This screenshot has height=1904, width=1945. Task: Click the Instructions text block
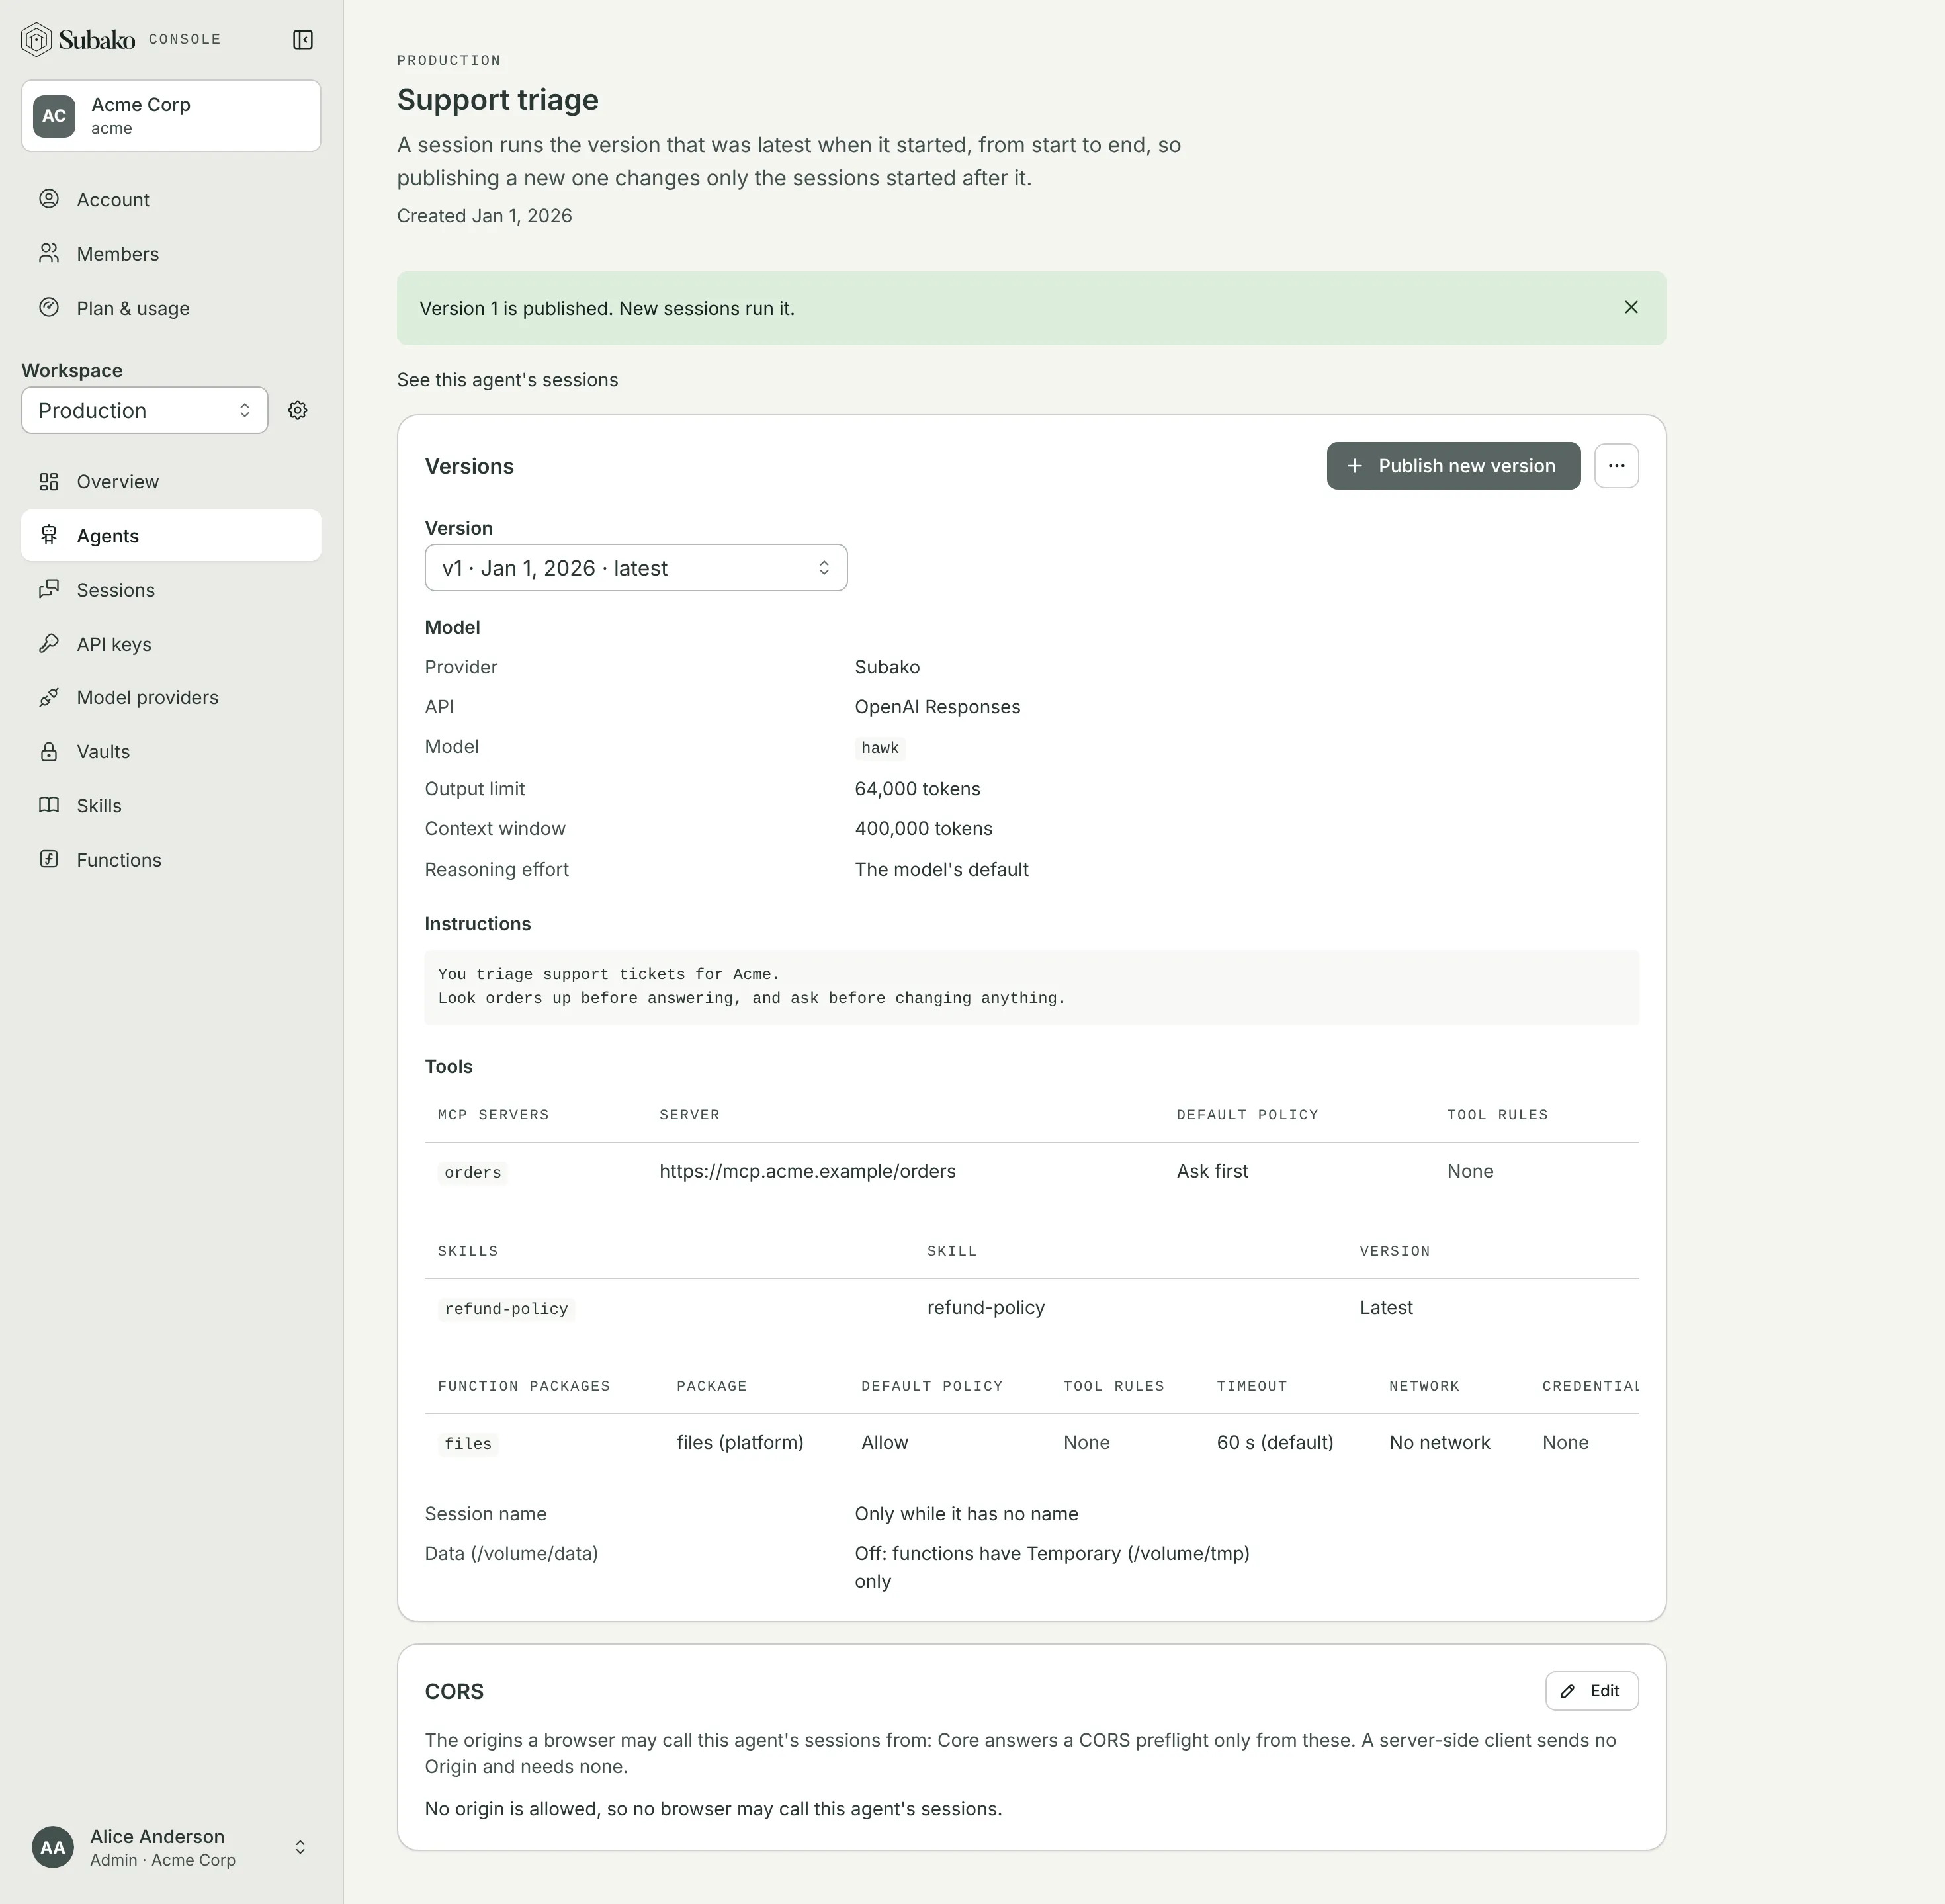(x=1031, y=987)
